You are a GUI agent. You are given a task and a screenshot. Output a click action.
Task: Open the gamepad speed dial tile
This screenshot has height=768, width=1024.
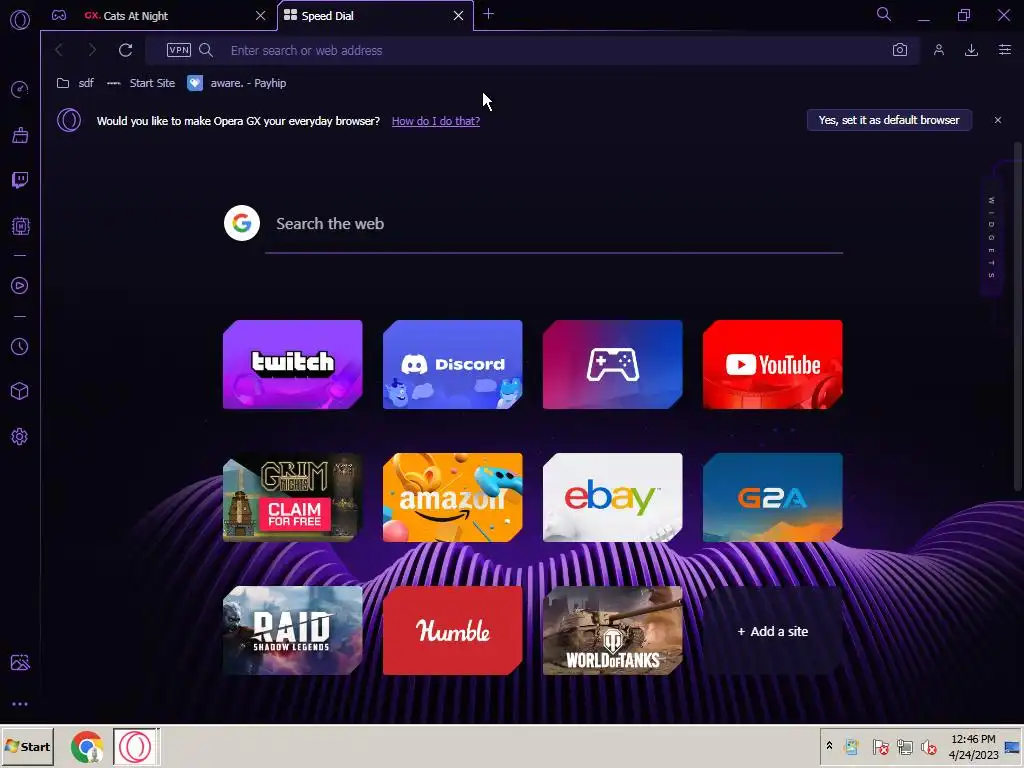(613, 364)
